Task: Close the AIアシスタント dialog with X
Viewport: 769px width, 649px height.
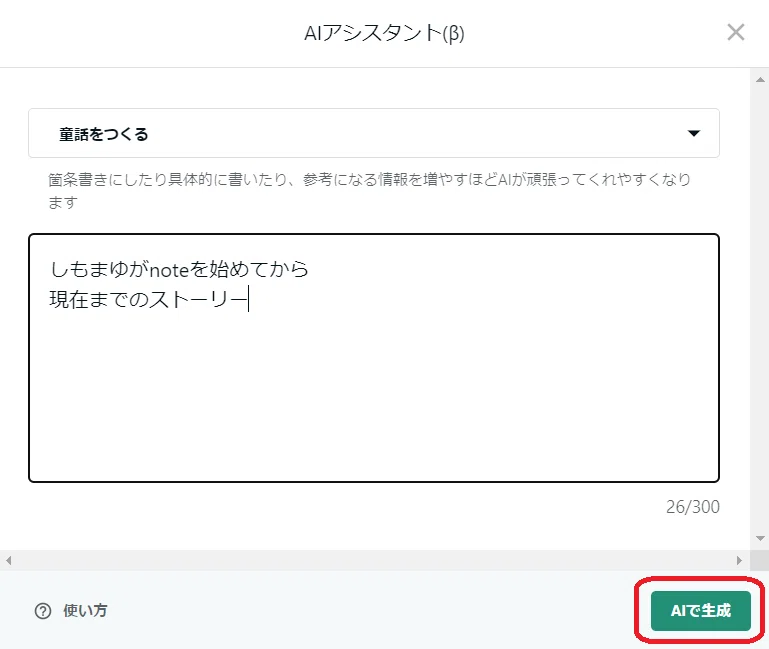Action: tap(736, 32)
